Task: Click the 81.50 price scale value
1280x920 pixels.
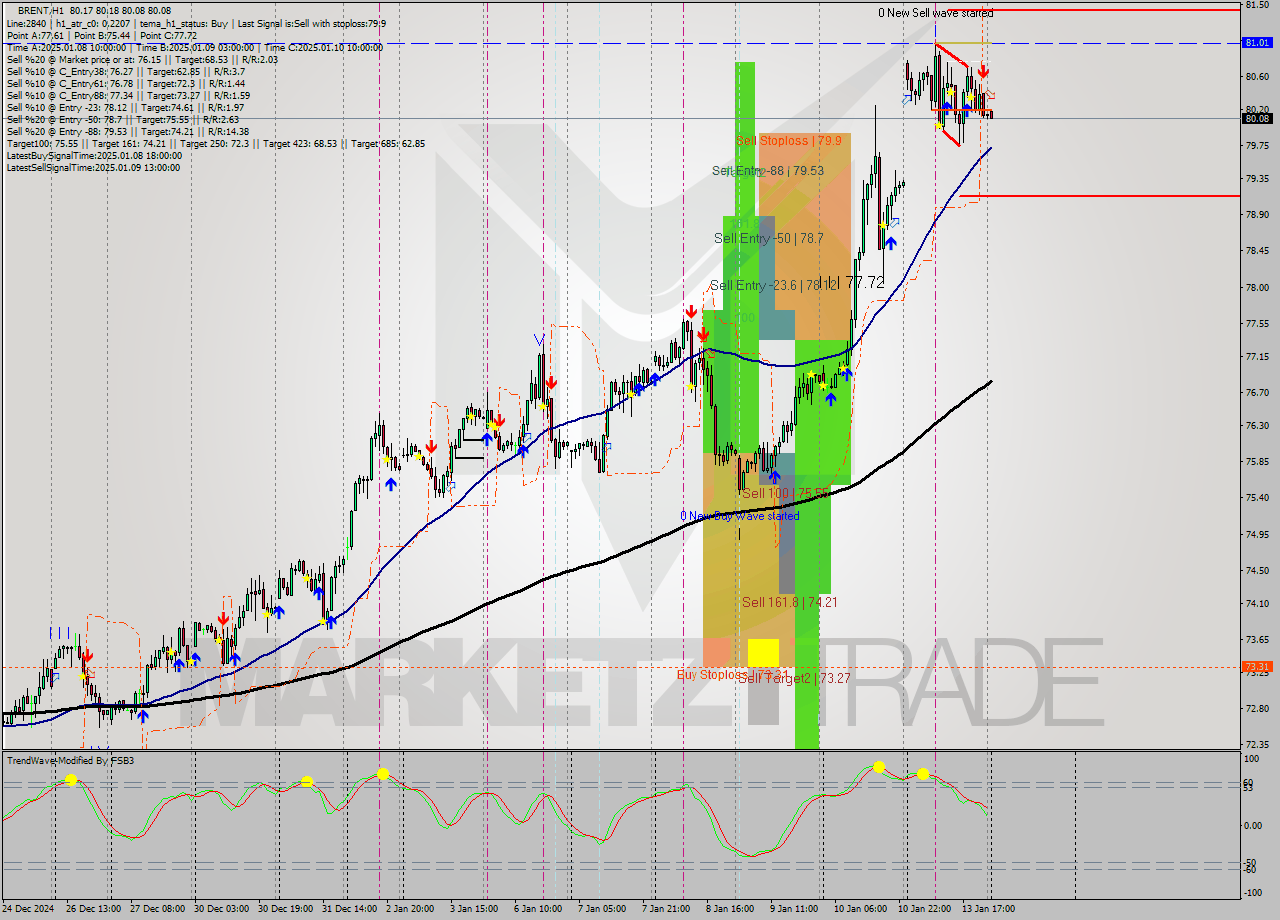Action: 1256,5
